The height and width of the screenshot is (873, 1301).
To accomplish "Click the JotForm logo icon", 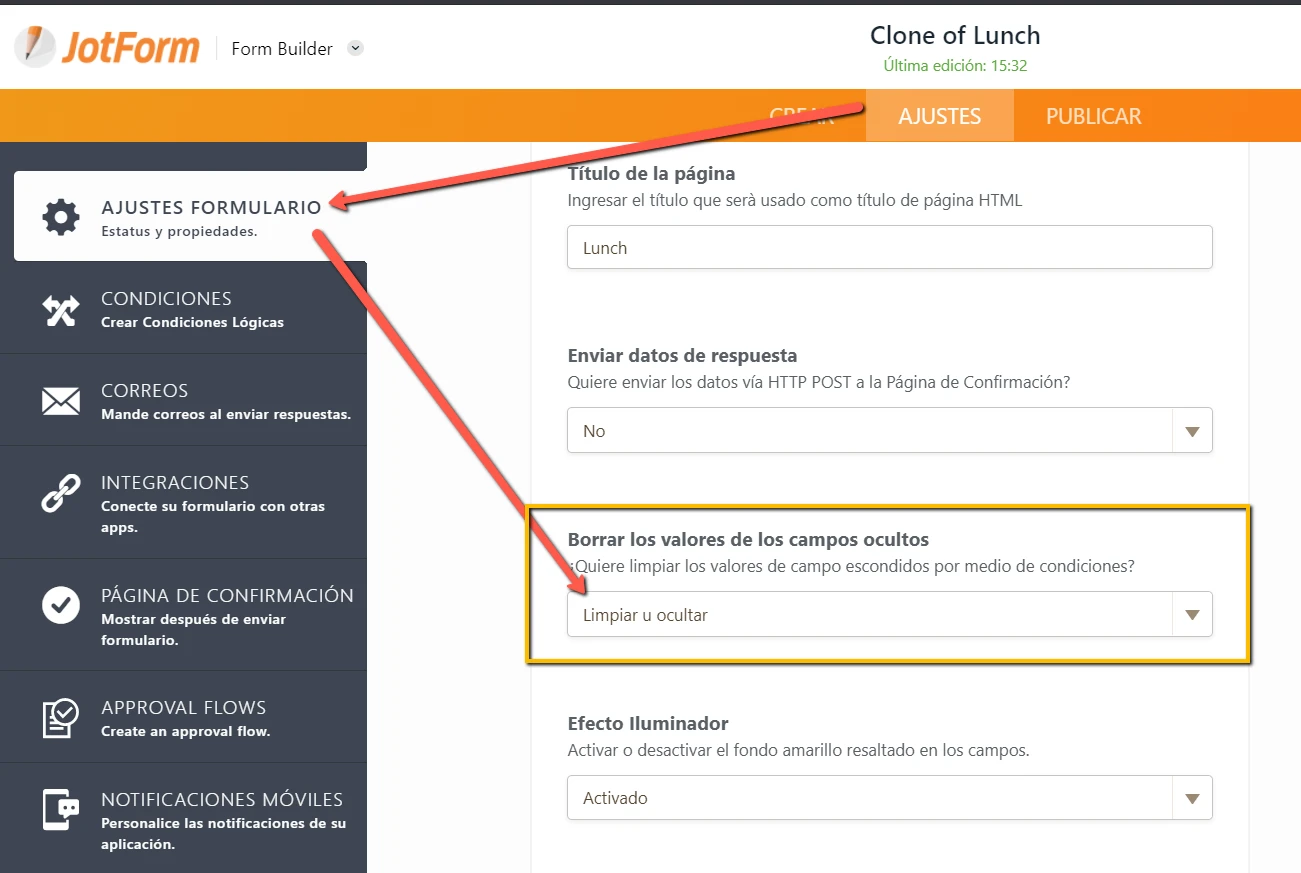I will 35,47.
